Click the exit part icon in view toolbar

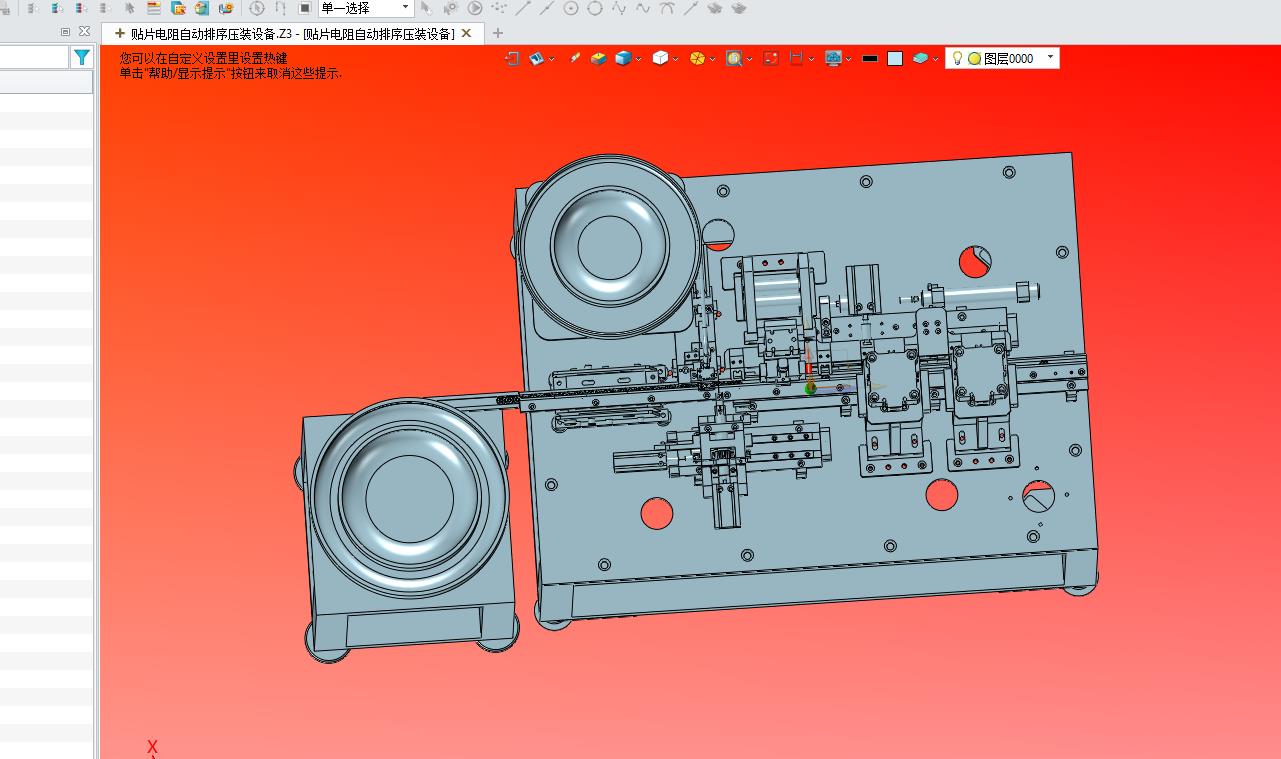click(512, 59)
